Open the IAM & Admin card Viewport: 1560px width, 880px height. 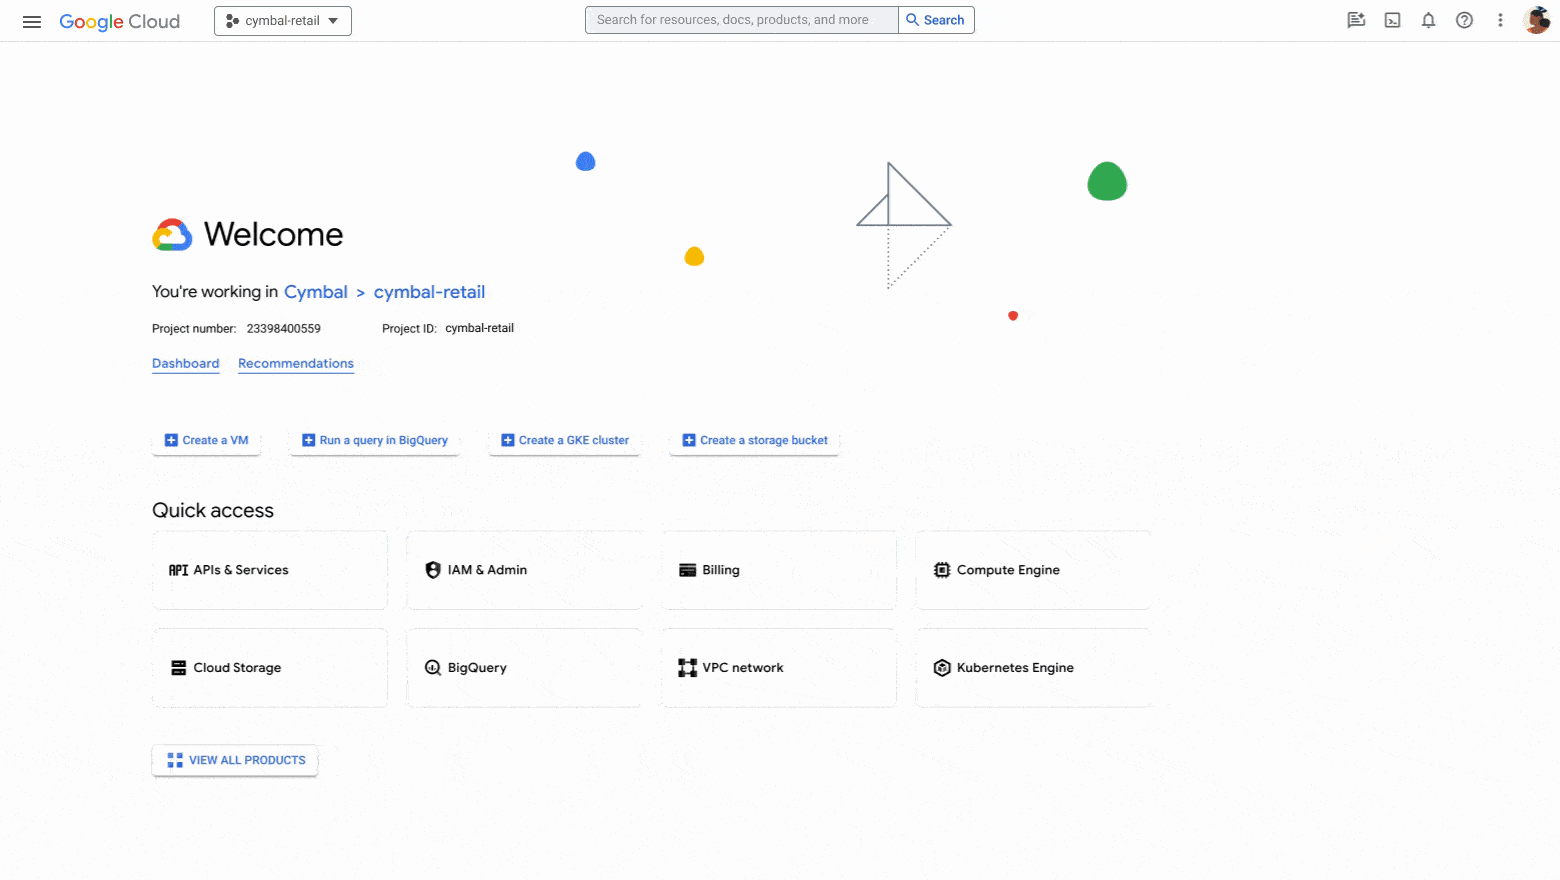tap(524, 570)
